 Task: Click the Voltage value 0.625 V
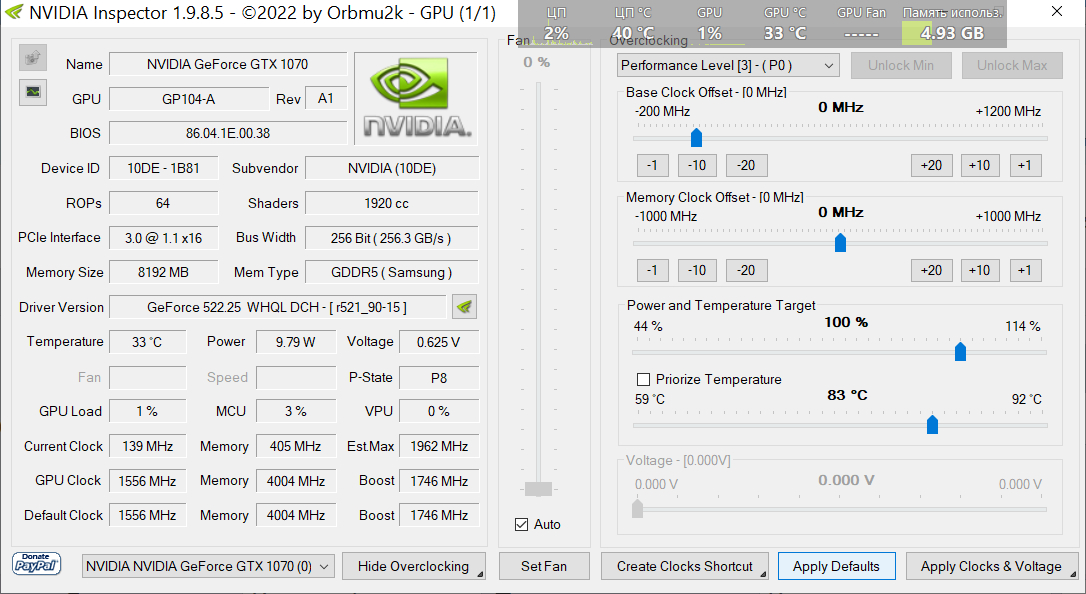[x=439, y=342]
